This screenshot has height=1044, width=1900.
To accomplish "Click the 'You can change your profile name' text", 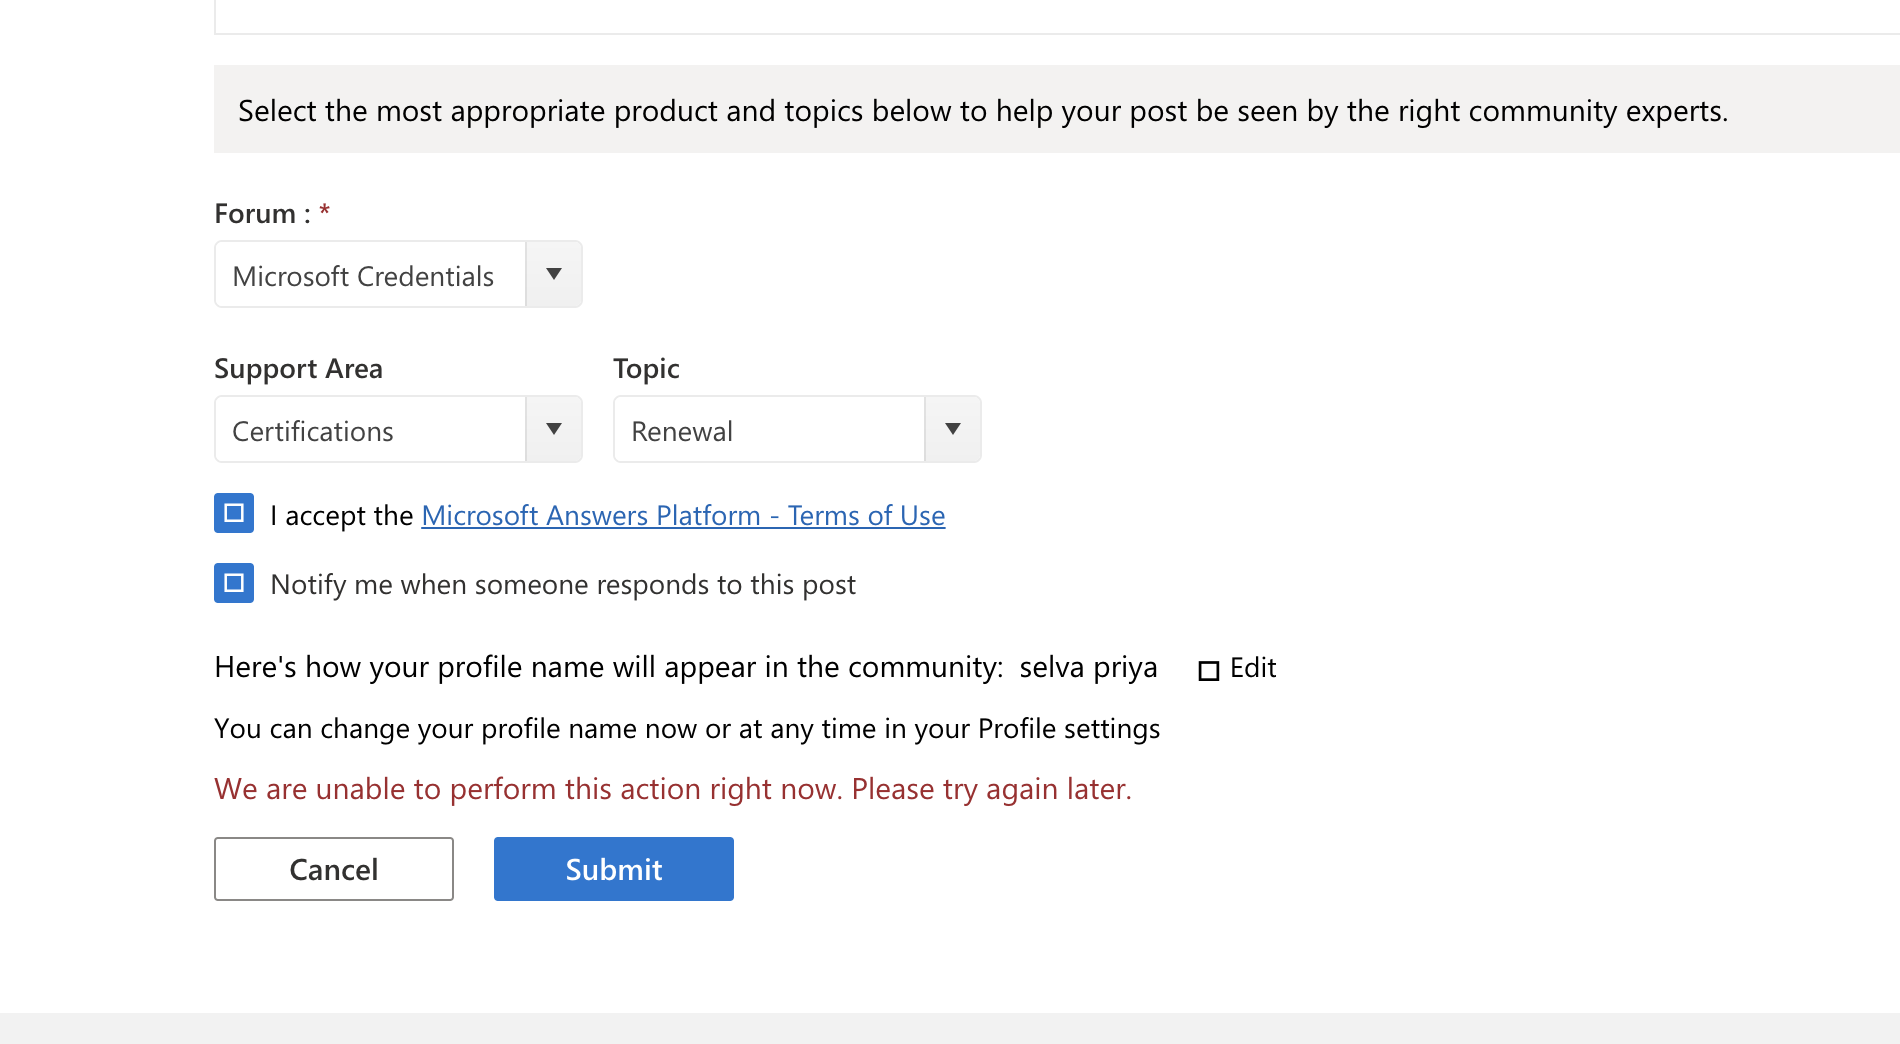I will pyautogui.click(x=687, y=729).
